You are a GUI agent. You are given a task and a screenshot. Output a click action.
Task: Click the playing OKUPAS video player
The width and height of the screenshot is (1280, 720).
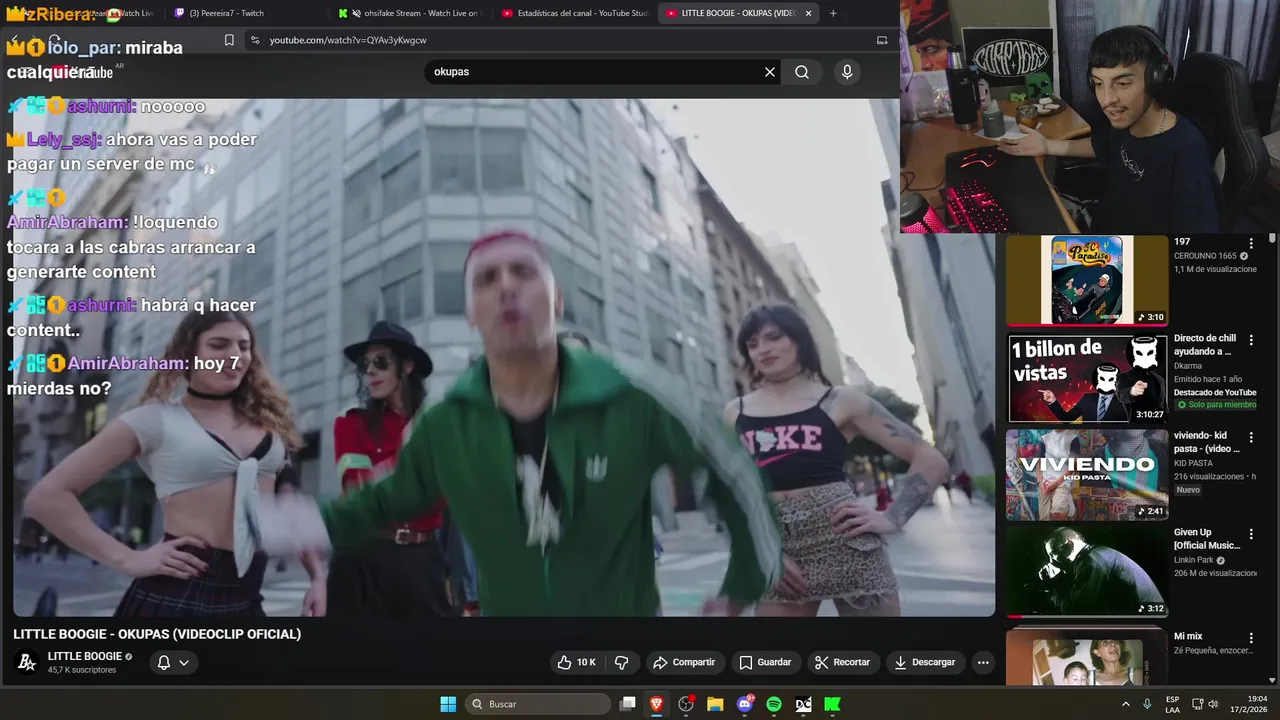[x=504, y=357]
